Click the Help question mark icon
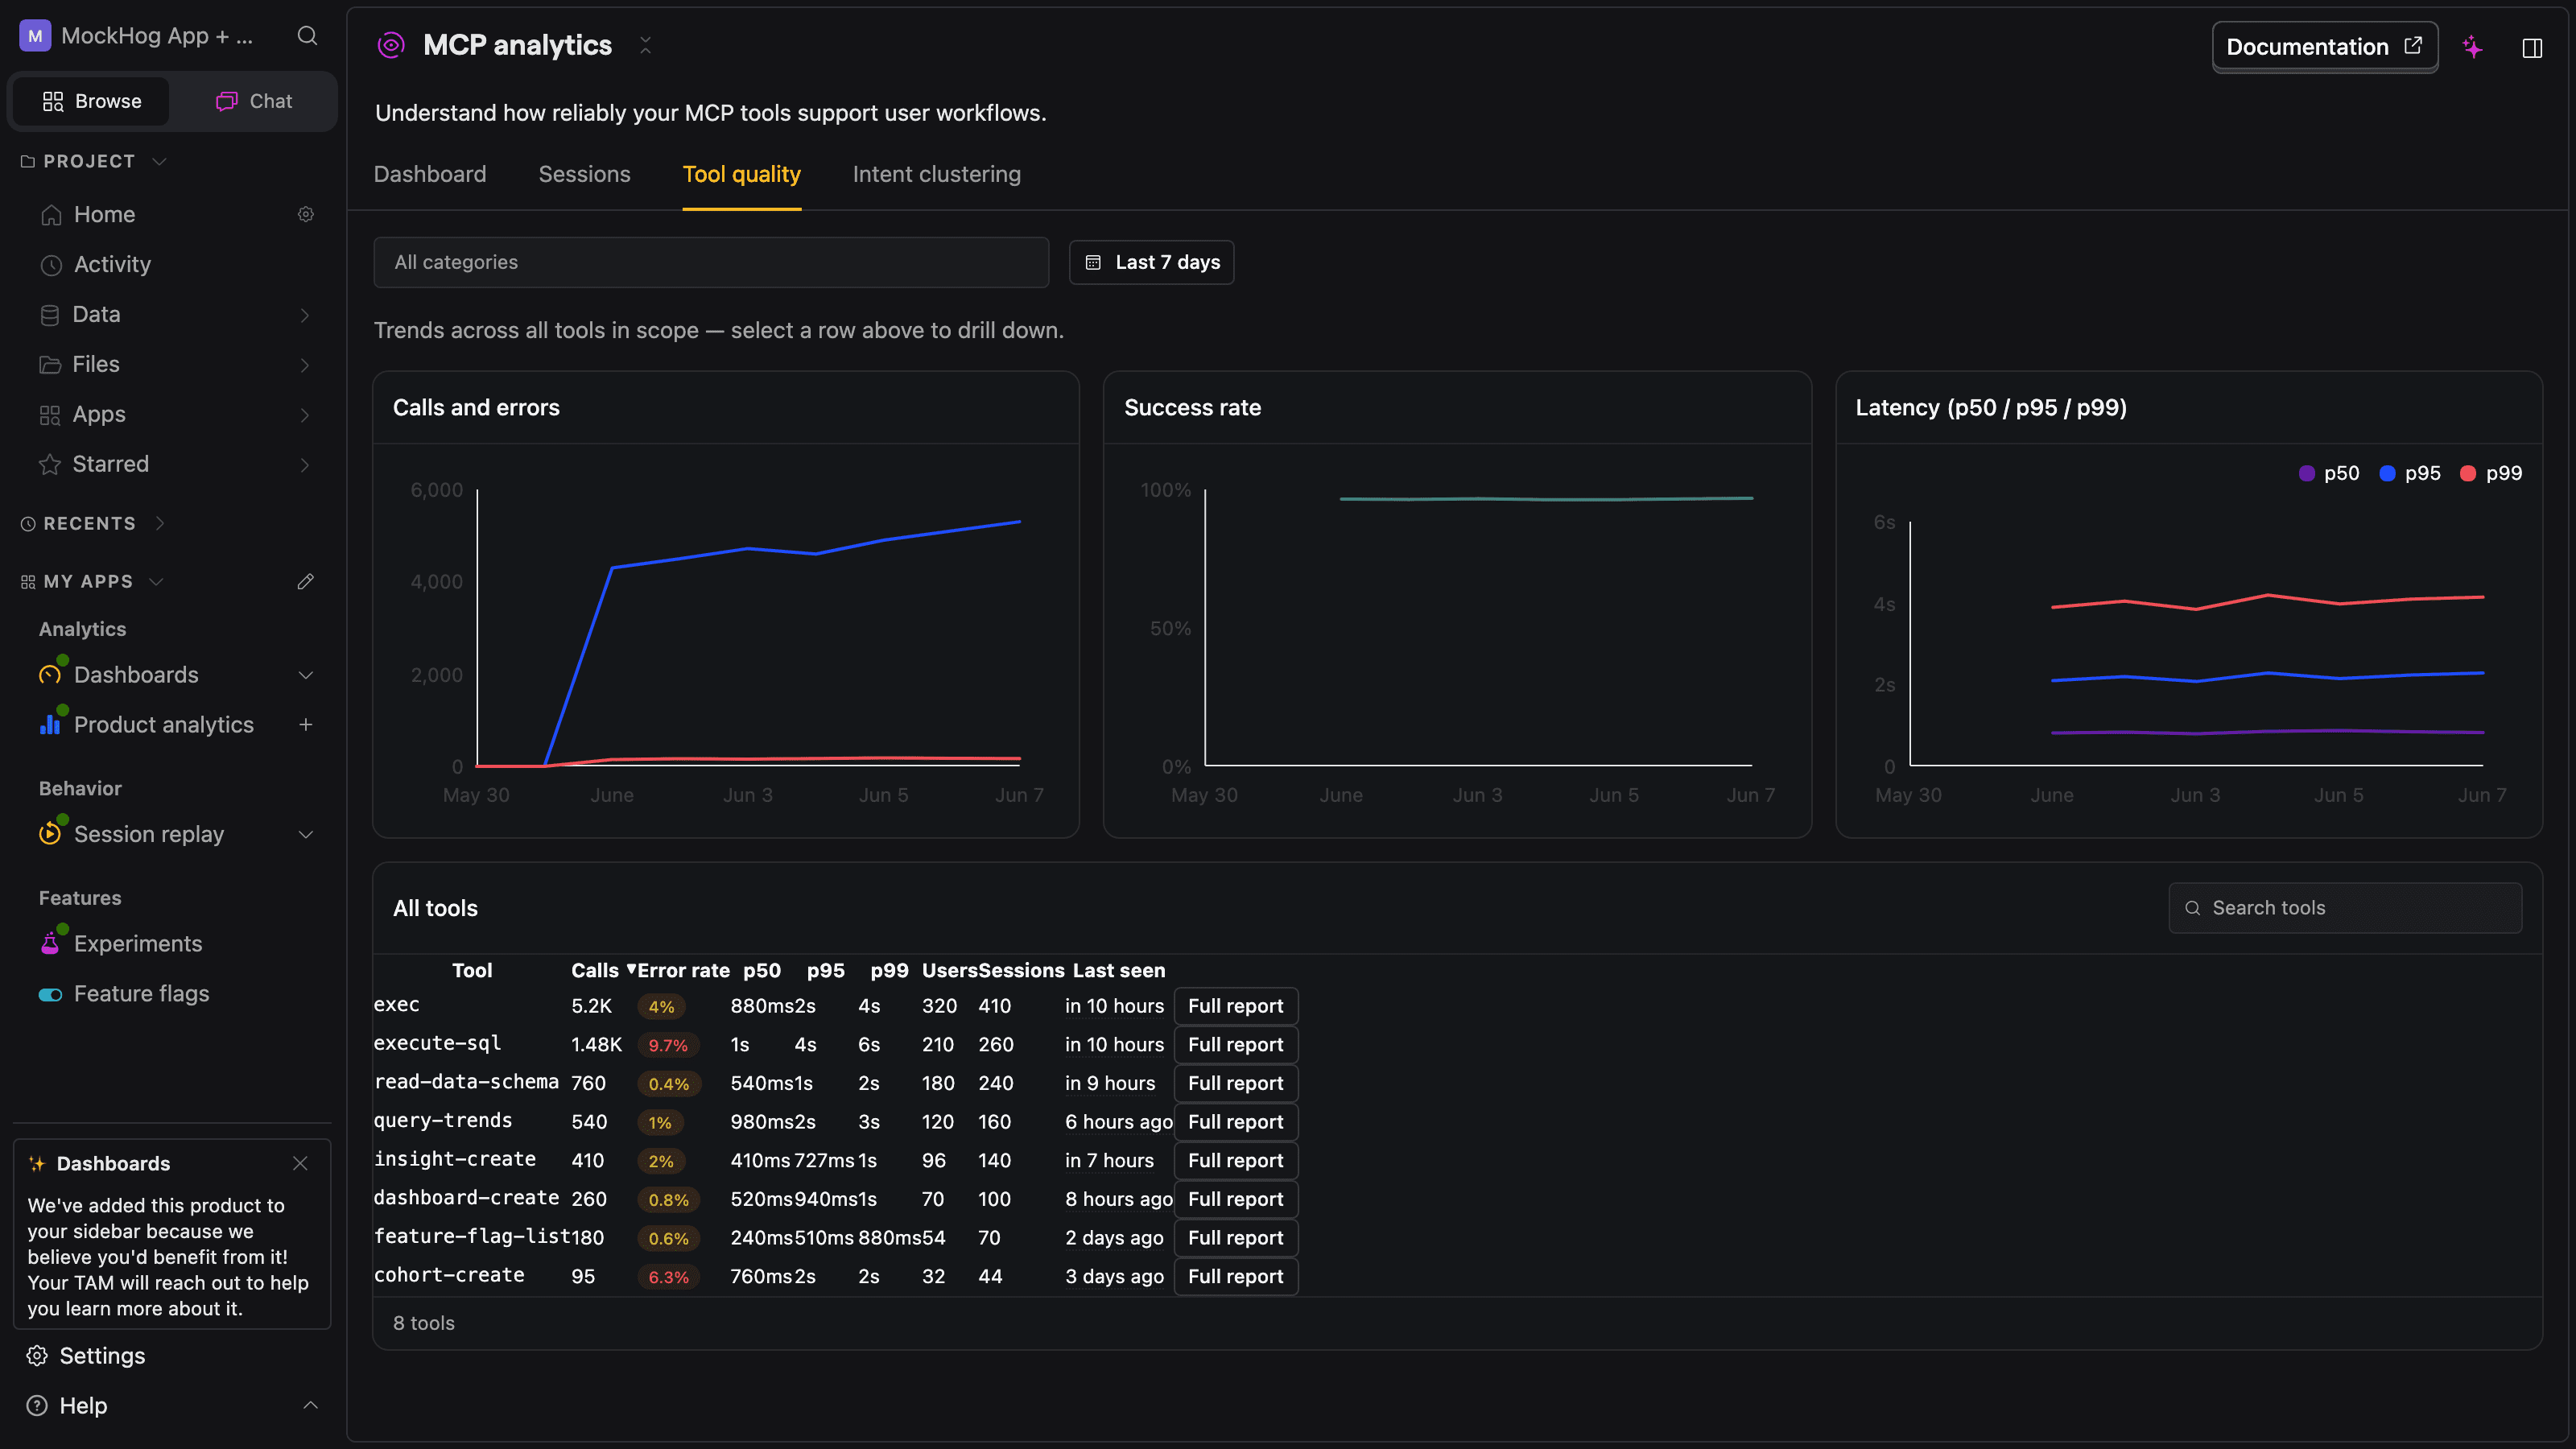The image size is (2576, 1449). coord(37,1406)
